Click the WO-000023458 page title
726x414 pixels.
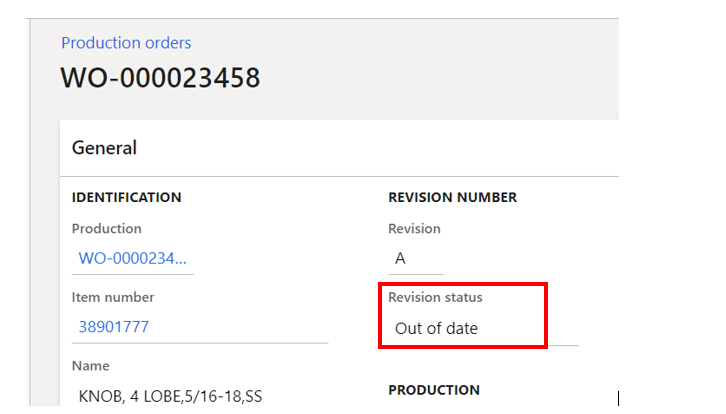click(160, 78)
